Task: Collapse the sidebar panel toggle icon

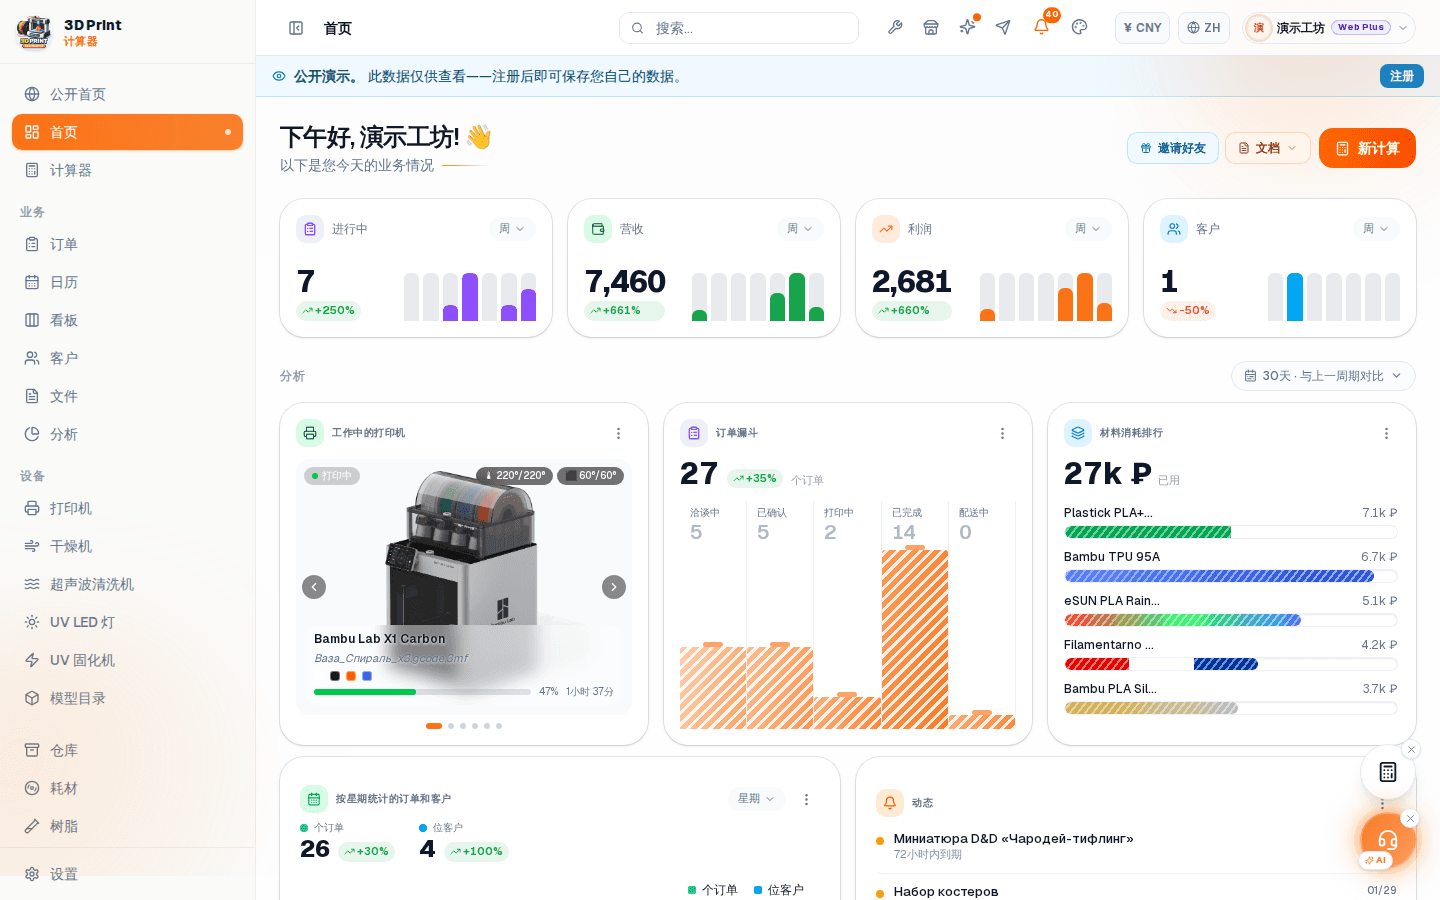Action: pyautogui.click(x=296, y=28)
